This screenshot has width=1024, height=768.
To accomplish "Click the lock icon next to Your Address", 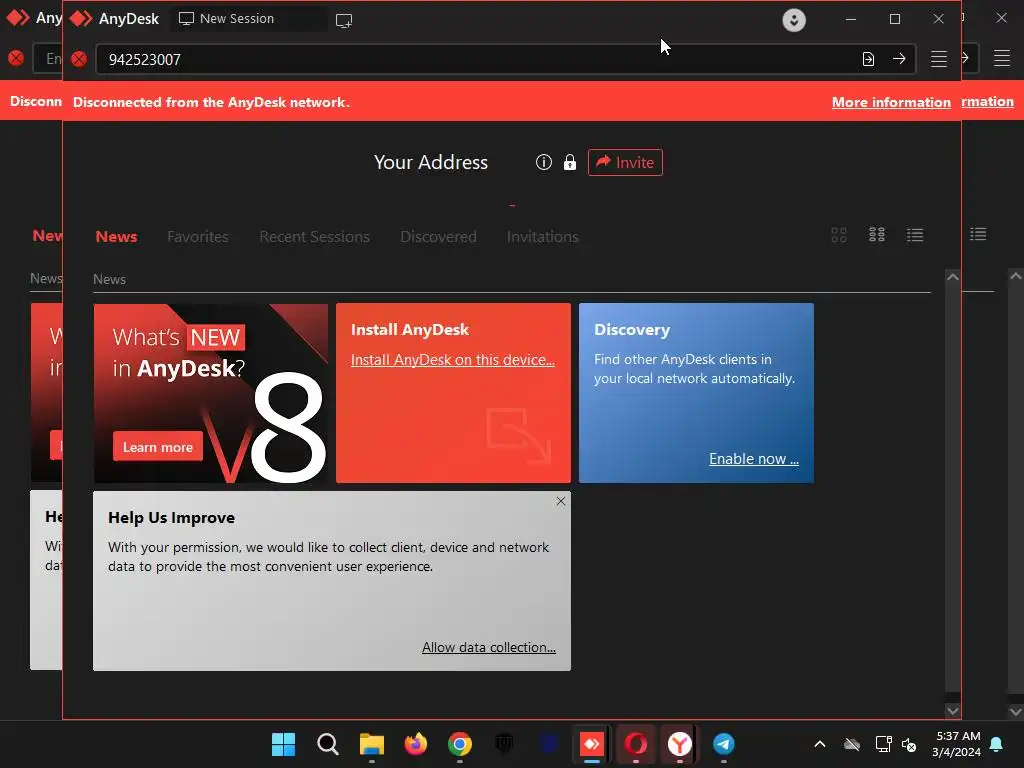I will pyautogui.click(x=569, y=162).
